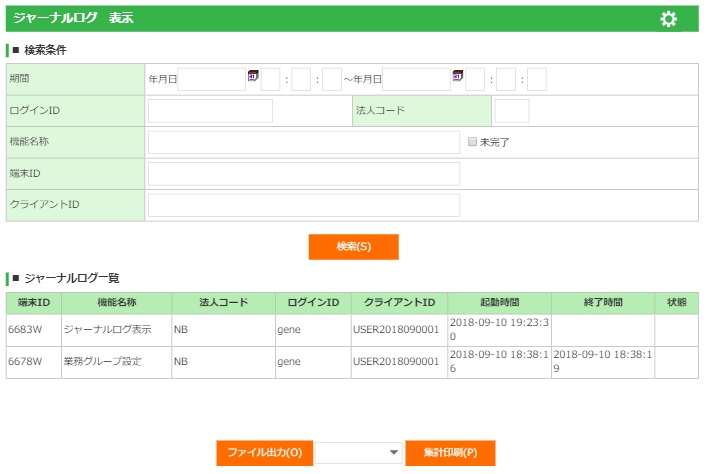
Task: Click the start date 年月日 input field
Action: pos(211,79)
